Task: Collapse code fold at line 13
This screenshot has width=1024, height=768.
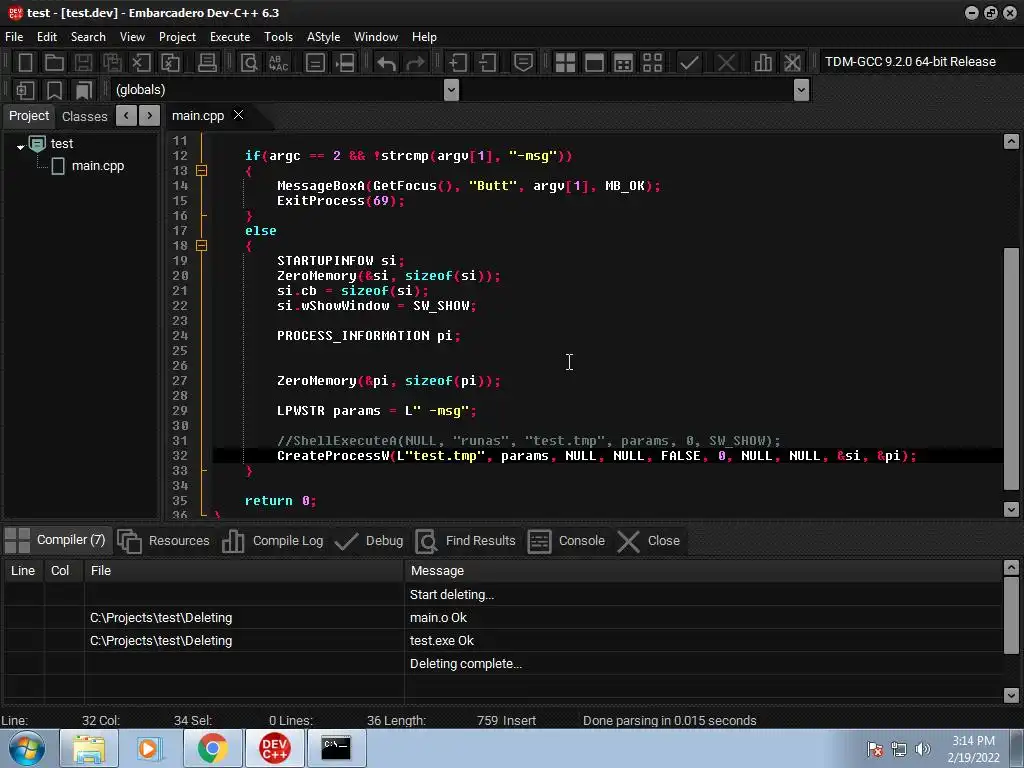Action: click(202, 170)
